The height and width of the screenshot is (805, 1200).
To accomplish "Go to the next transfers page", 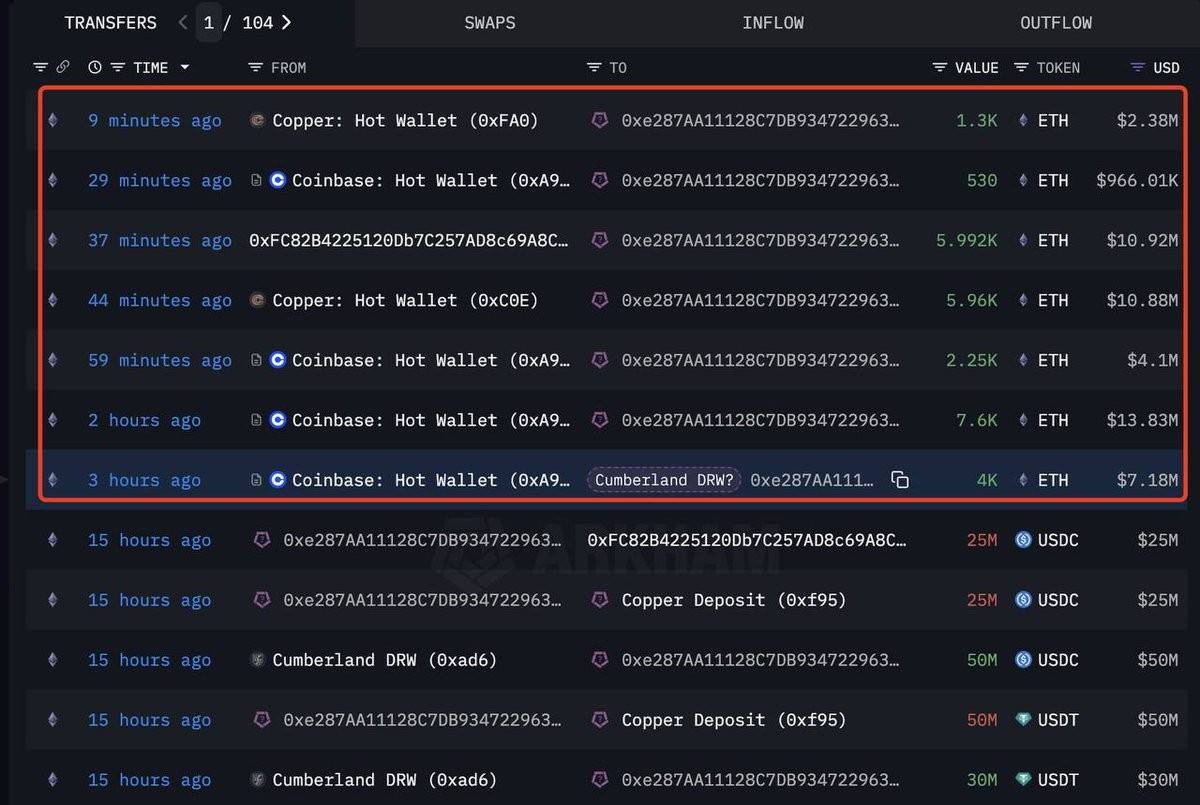I will coord(287,22).
